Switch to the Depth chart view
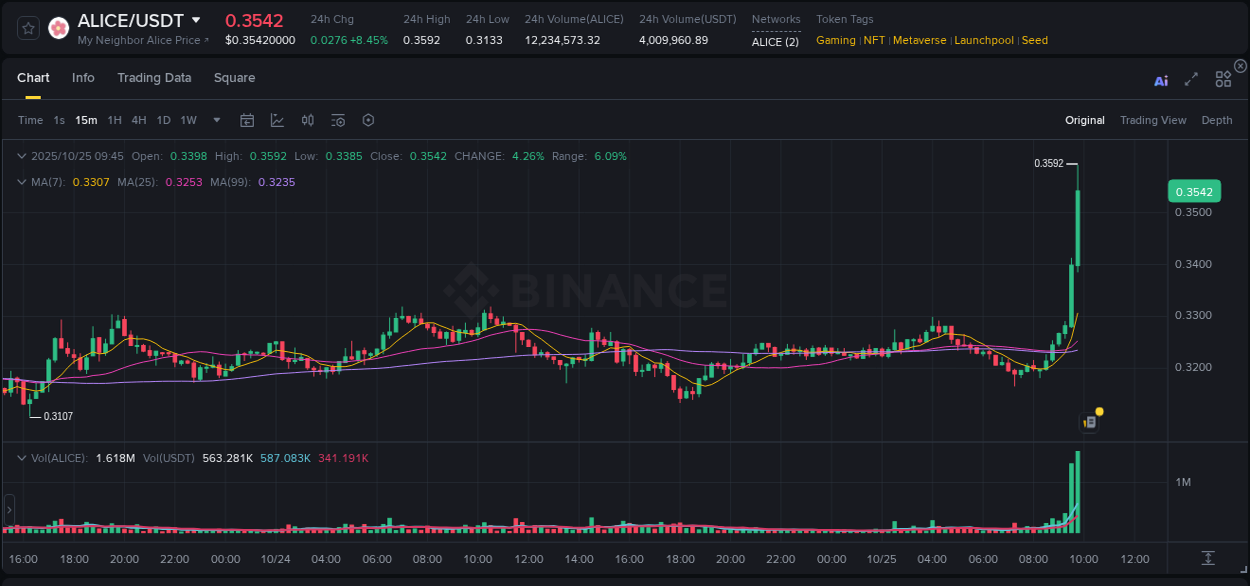The width and height of the screenshot is (1250, 586). [1216, 120]
